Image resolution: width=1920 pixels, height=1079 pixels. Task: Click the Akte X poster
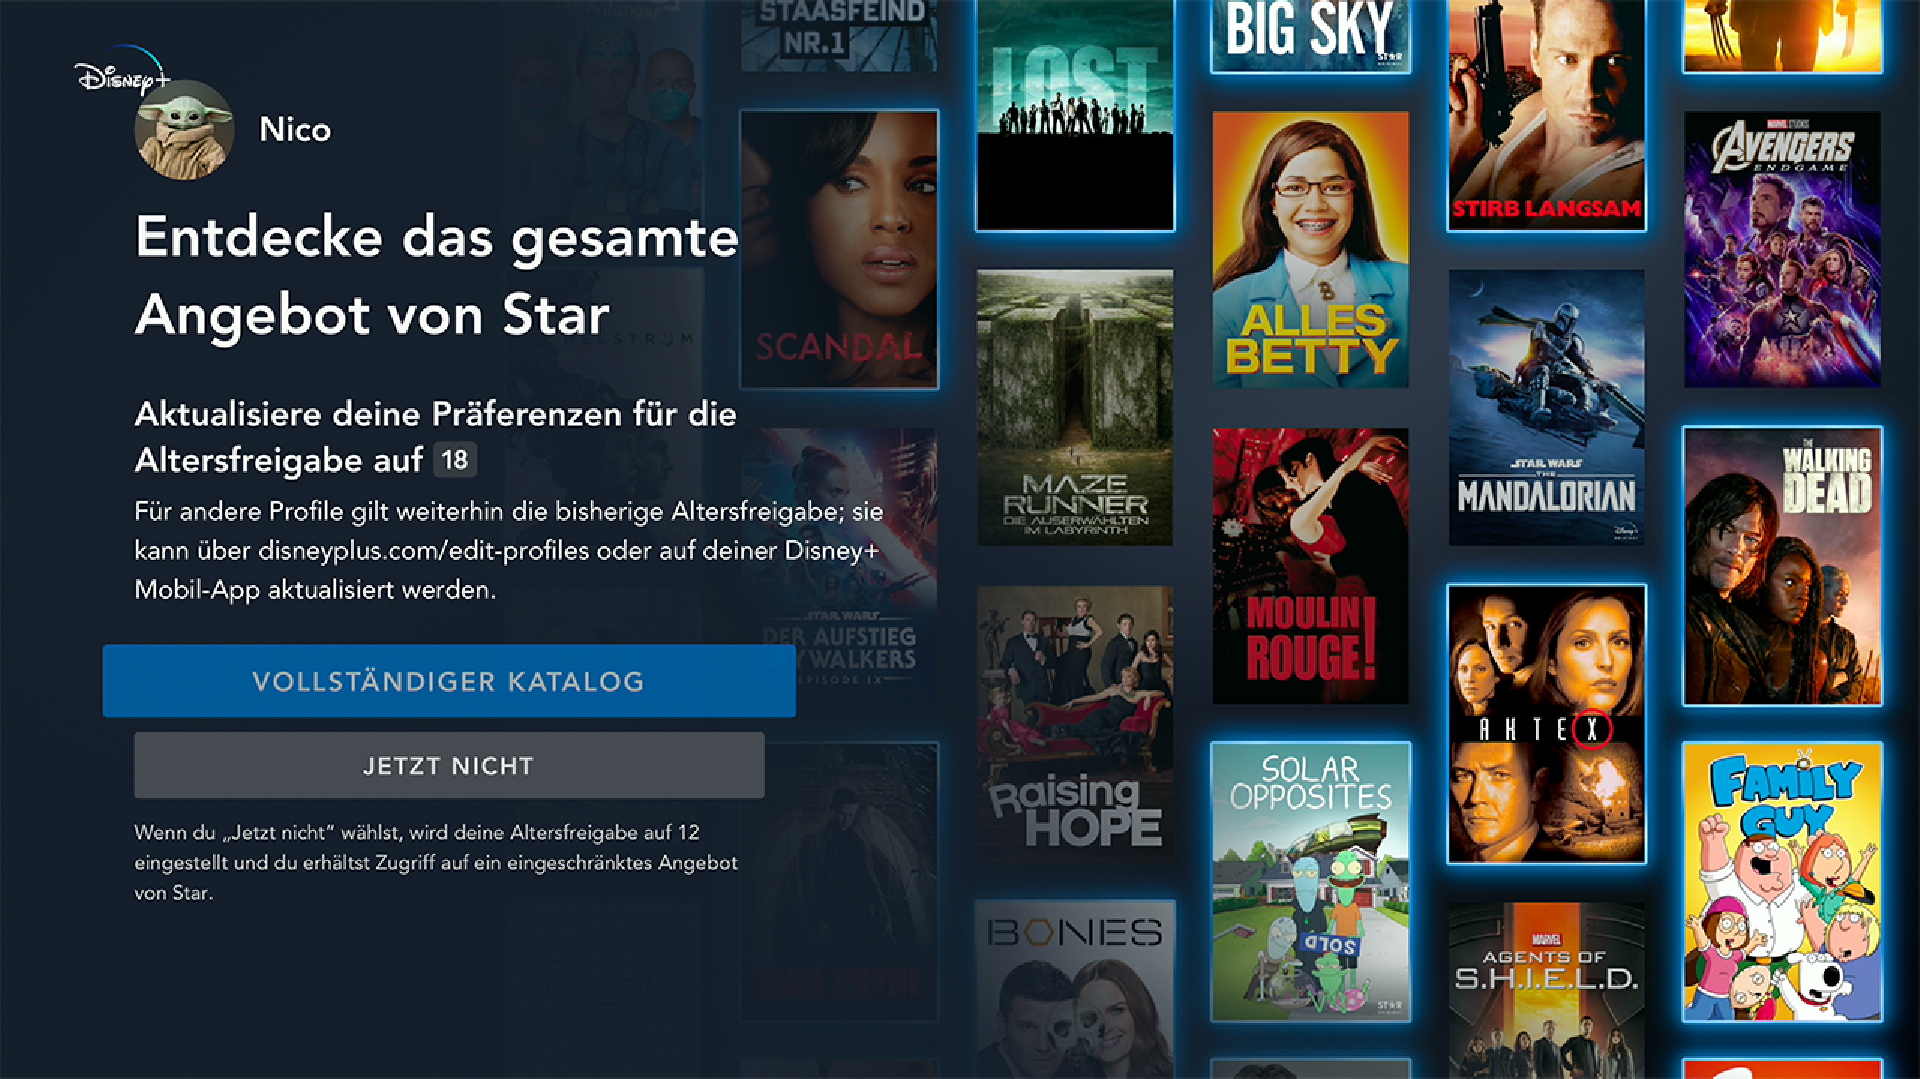coord(1546,724)
